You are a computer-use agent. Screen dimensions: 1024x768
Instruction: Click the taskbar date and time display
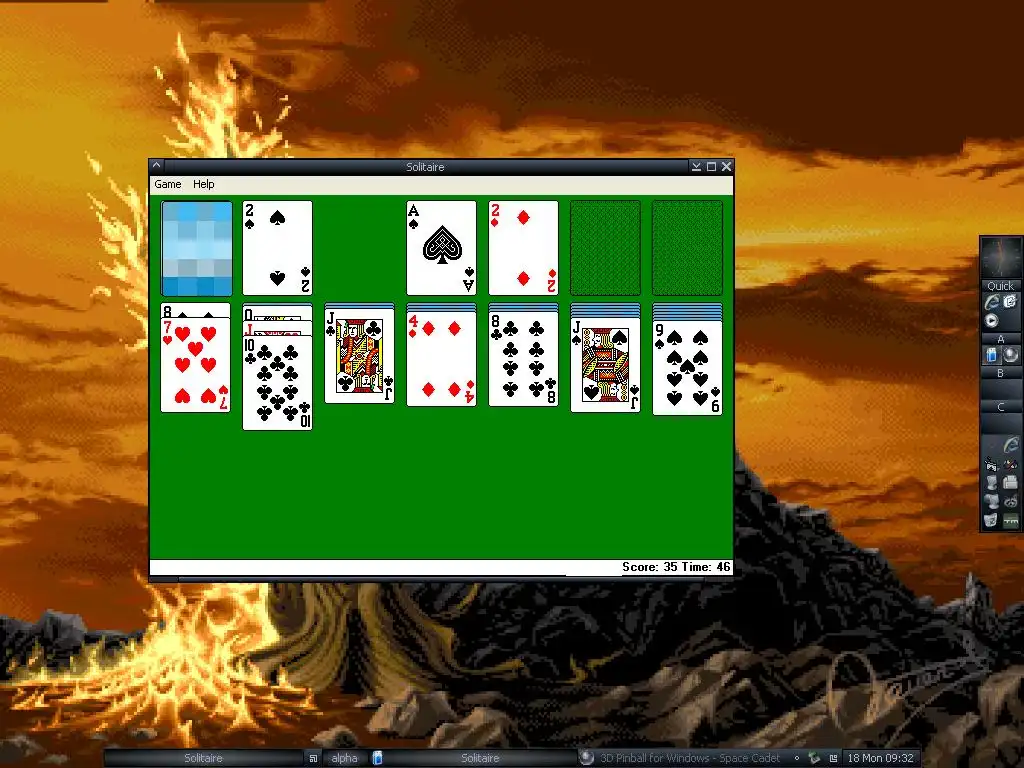[x=880, y=758]
